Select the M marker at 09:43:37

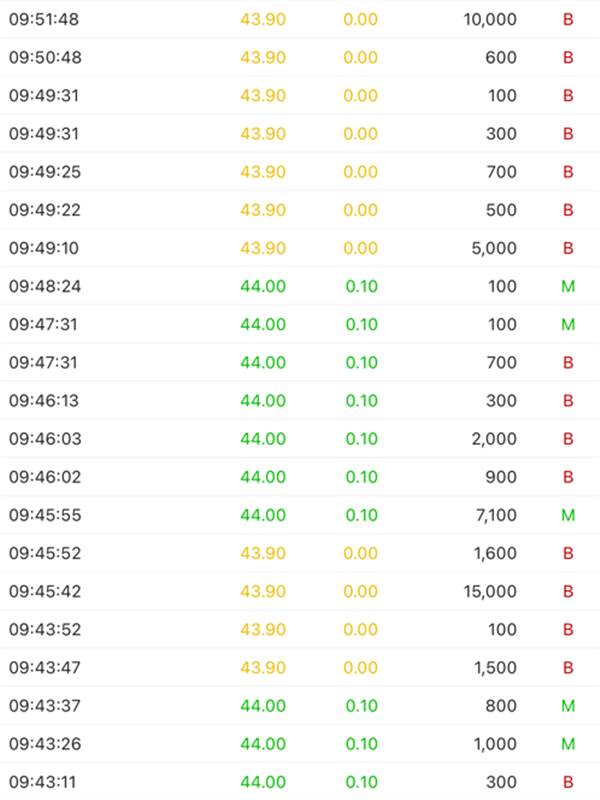pyautogui.click(x=568, y=706)
